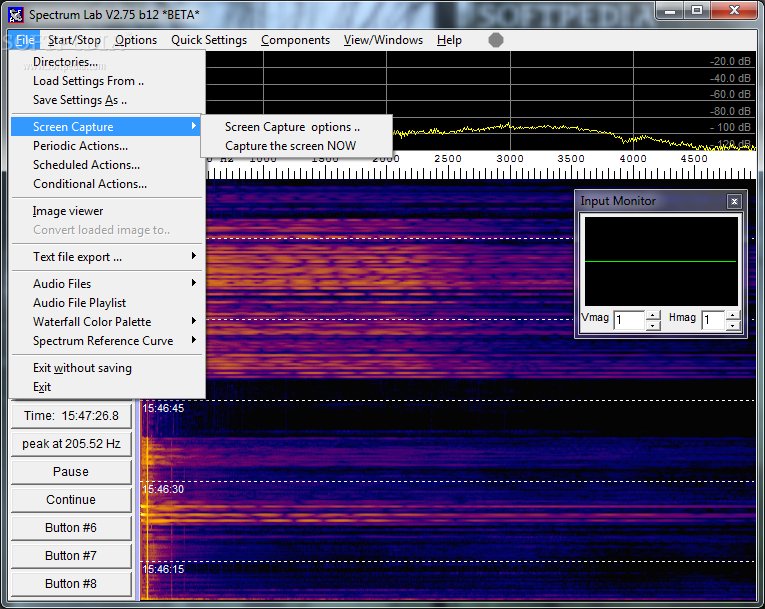
Task: Expand the Text file export submenu
Action: [x=107, y=257]
